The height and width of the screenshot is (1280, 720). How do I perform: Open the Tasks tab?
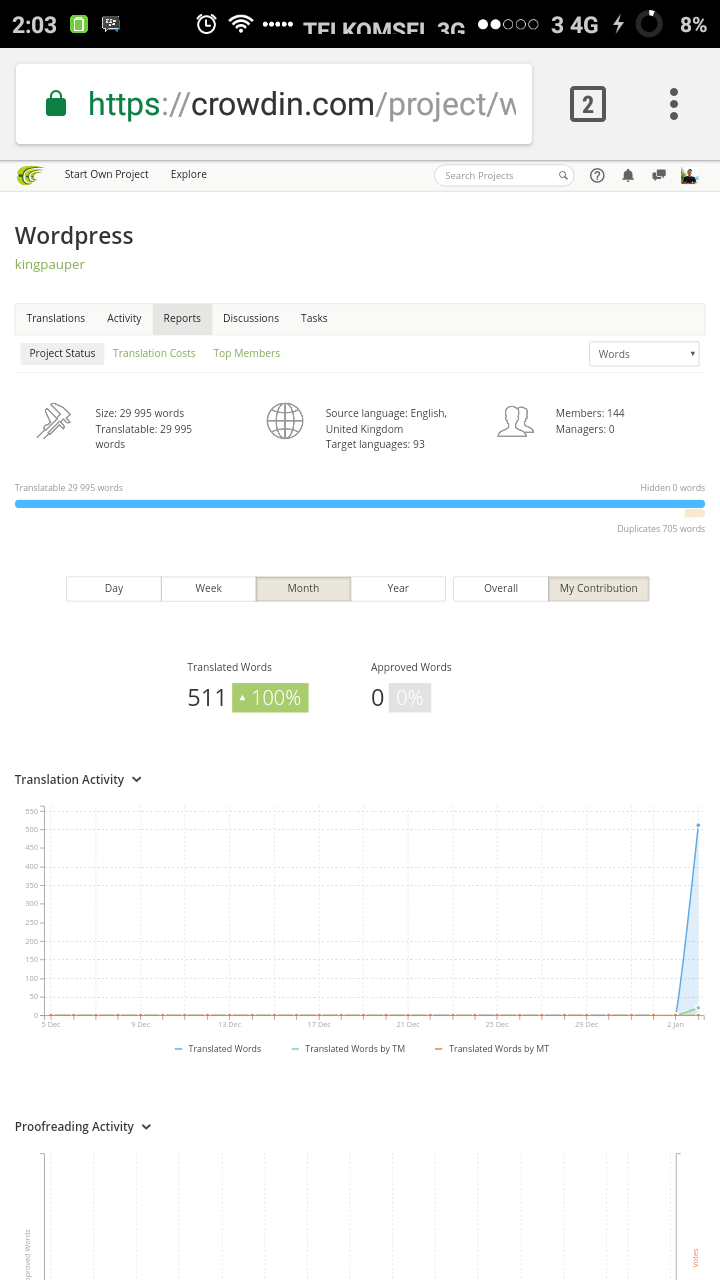tap(314, 318)
